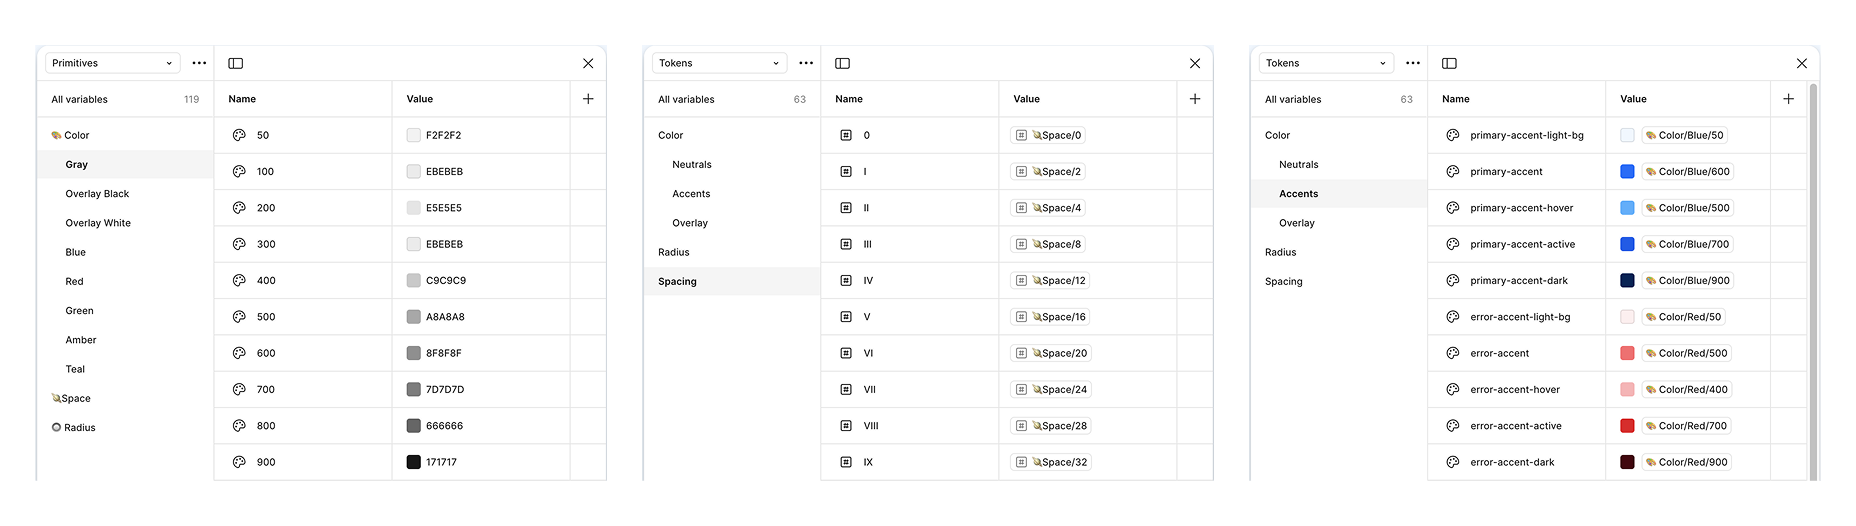Click the color icon of error-accent-hover

coord(1453,389)
